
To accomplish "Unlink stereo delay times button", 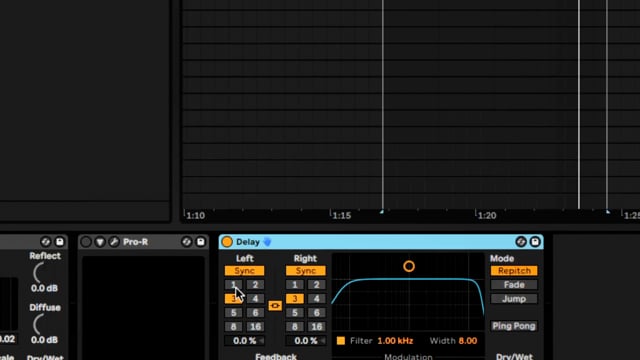I will click(x=275, y=306).
